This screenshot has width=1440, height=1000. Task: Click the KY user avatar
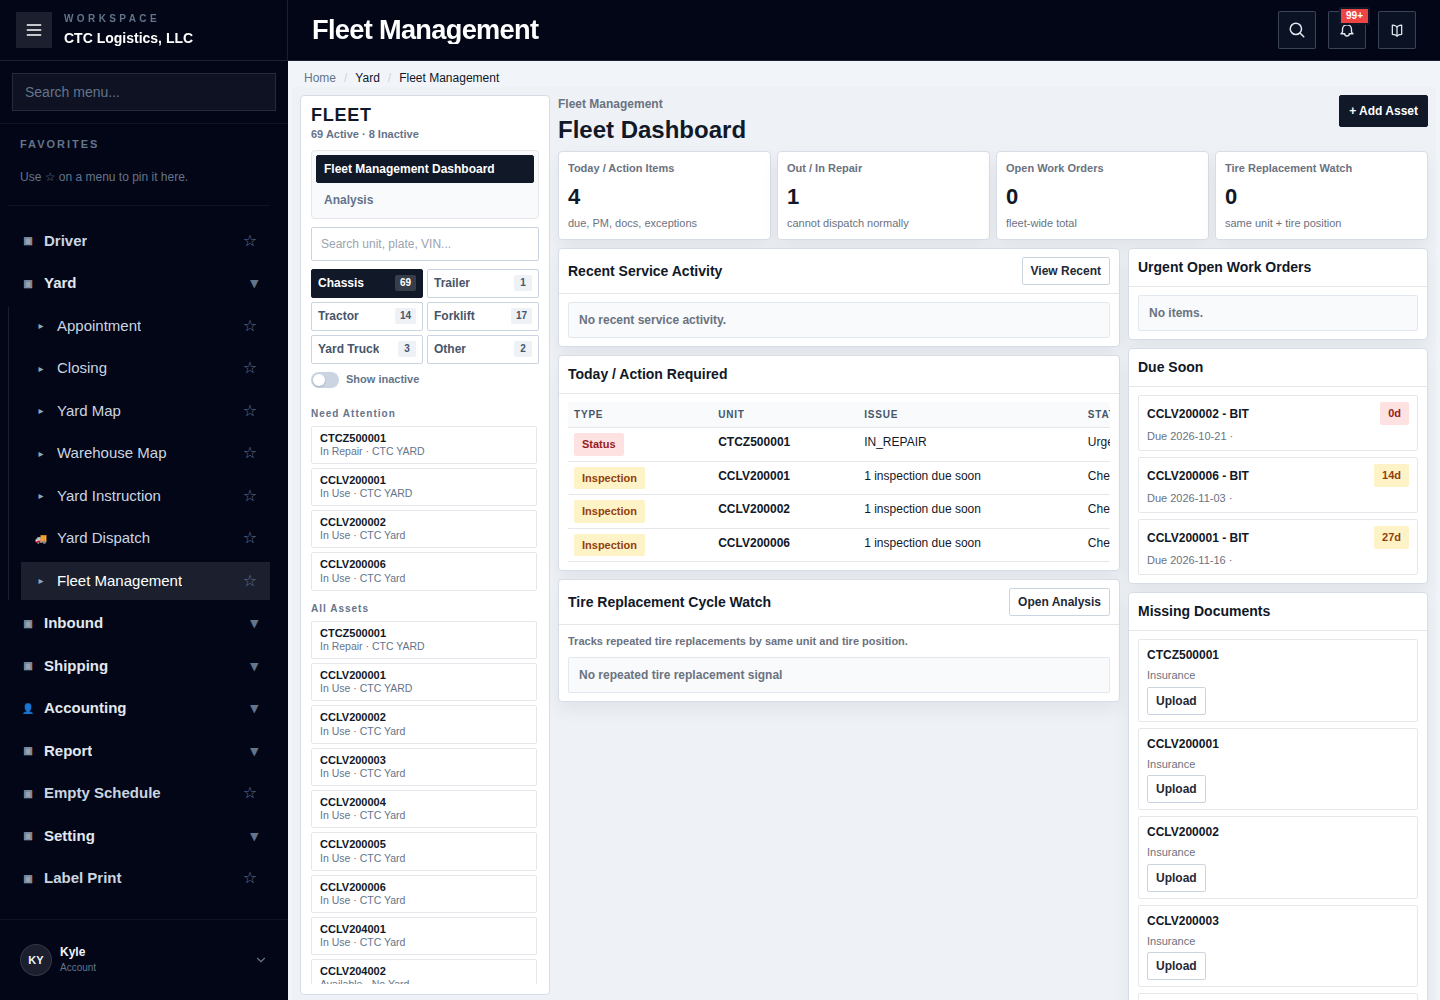(x=36, y=960)
